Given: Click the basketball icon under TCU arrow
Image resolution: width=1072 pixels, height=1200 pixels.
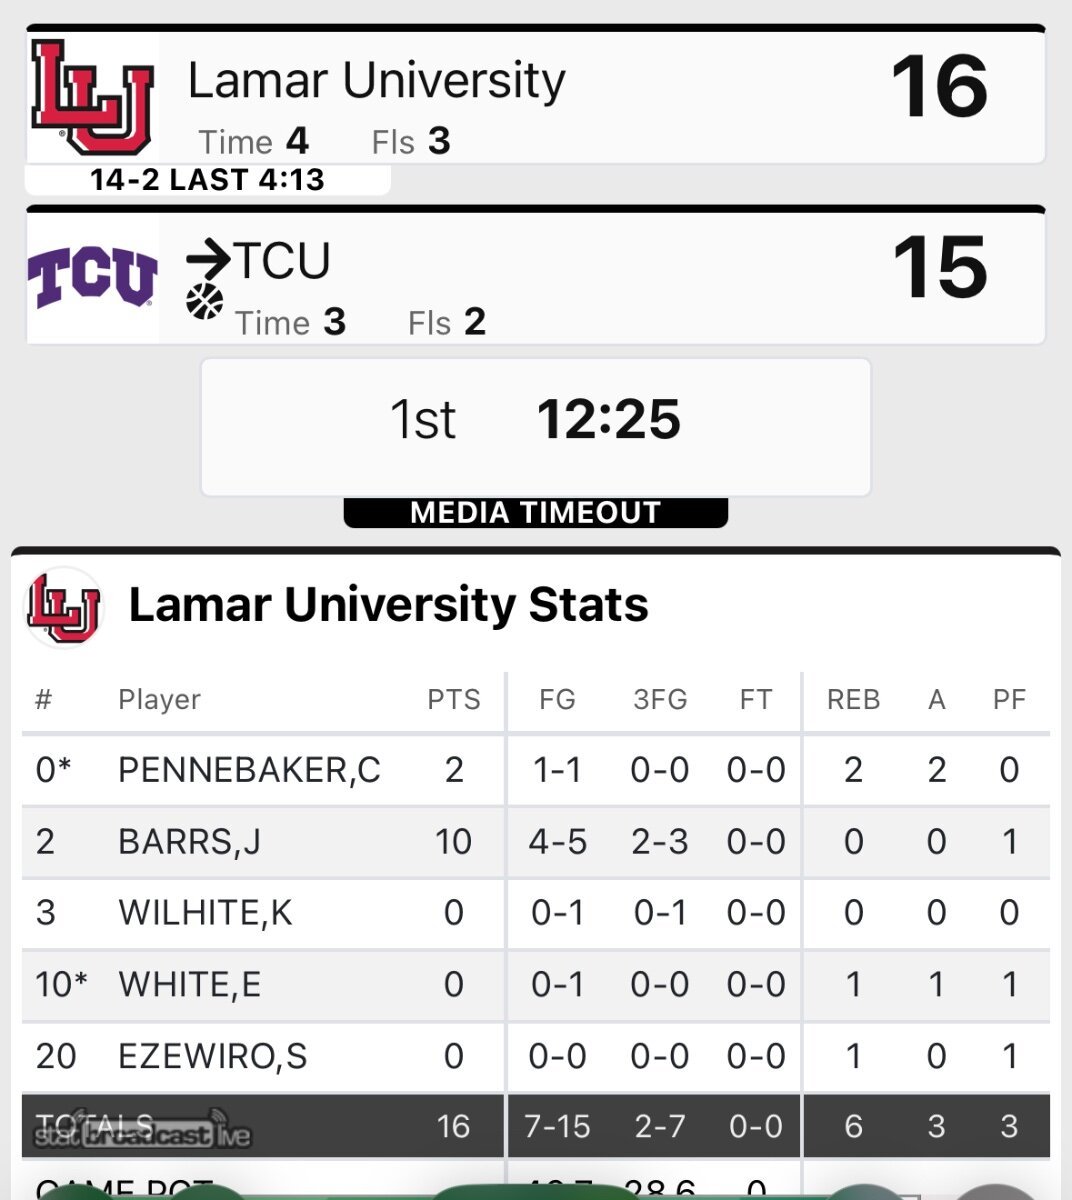Looking at the screenshot, I should click(x=205, y=301).
